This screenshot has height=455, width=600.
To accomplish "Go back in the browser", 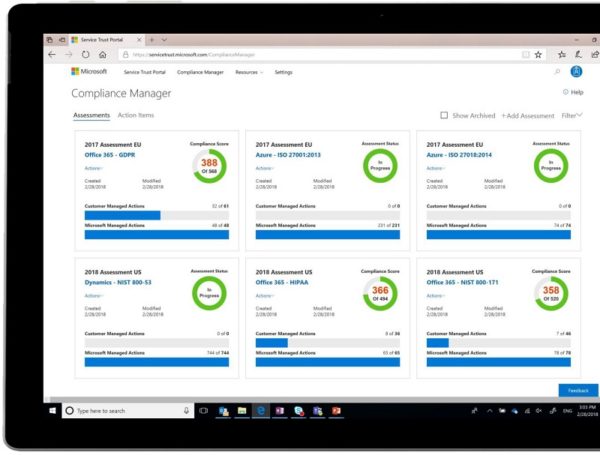I will 52,55.
